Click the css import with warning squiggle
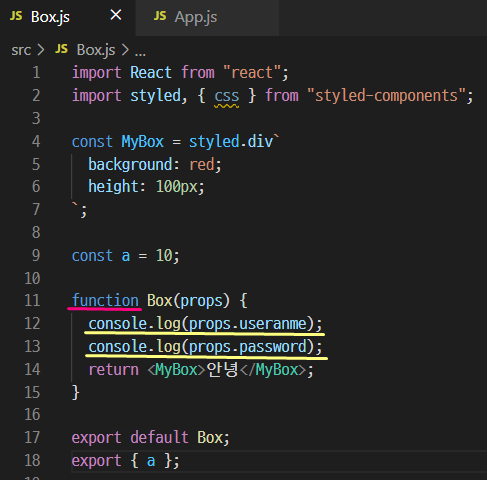Image resolution: width=487 pixels, height=480 pixels. [x=227, y=96]
